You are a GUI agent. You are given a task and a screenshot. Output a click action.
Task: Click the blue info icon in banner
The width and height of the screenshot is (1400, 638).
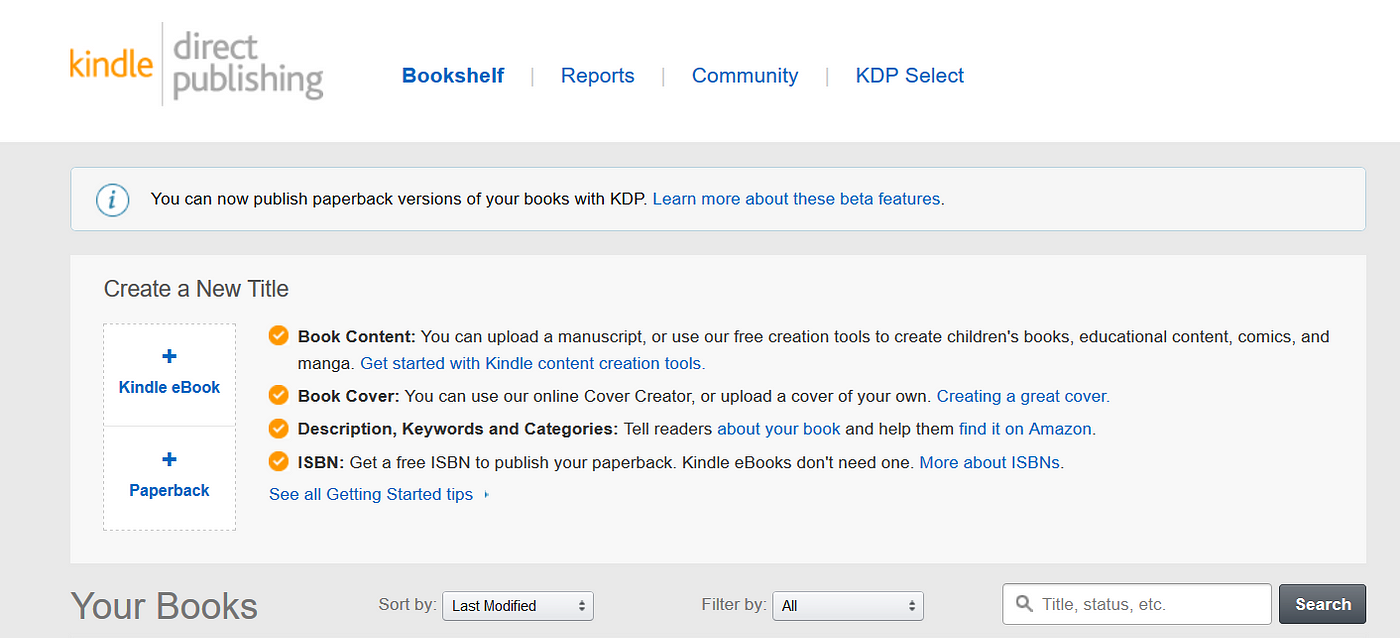[112, 200]
